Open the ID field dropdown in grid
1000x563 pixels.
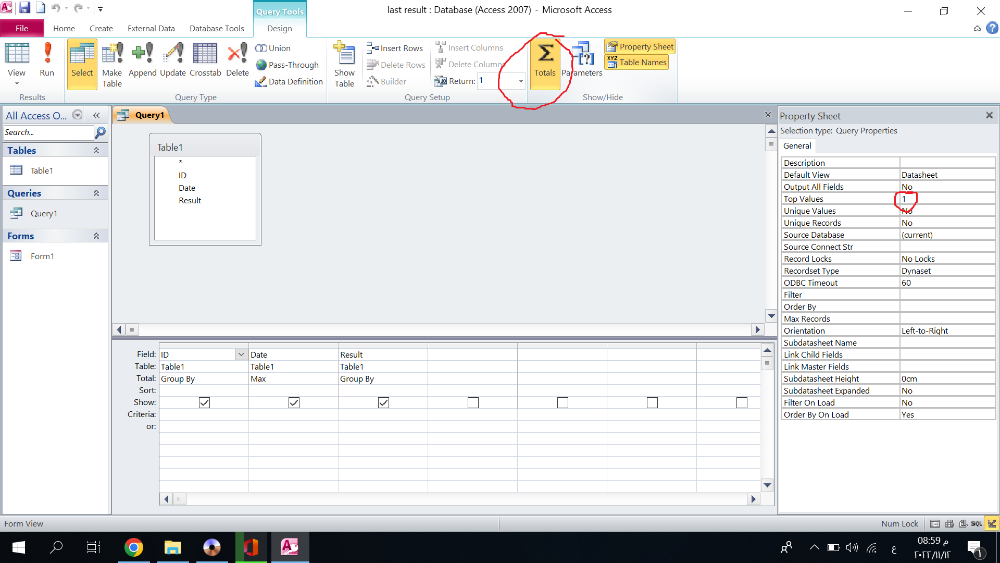[x=241, y=355]
